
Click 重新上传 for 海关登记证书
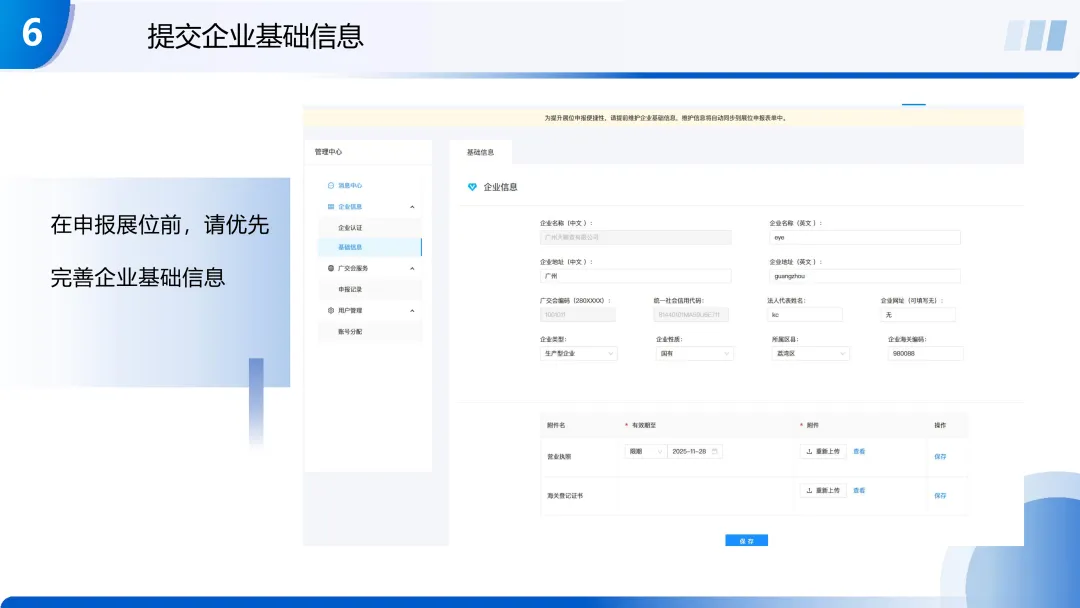pyautogui.click(x=823, y=490)
